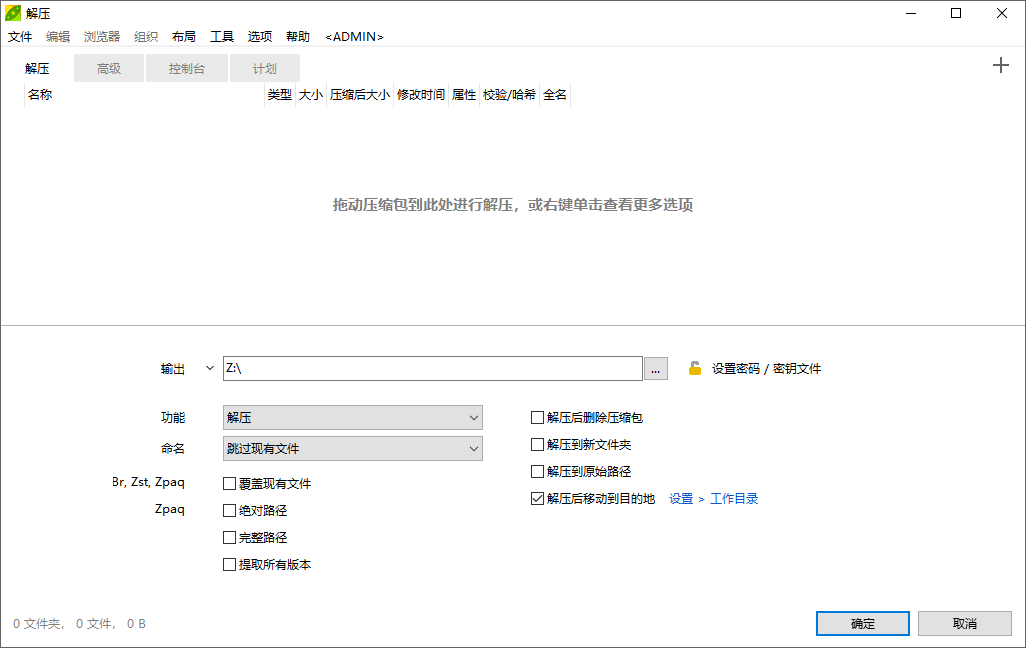Open the 选项 menu
This screenshot has height=648, width=1026.
click(259, 36)
